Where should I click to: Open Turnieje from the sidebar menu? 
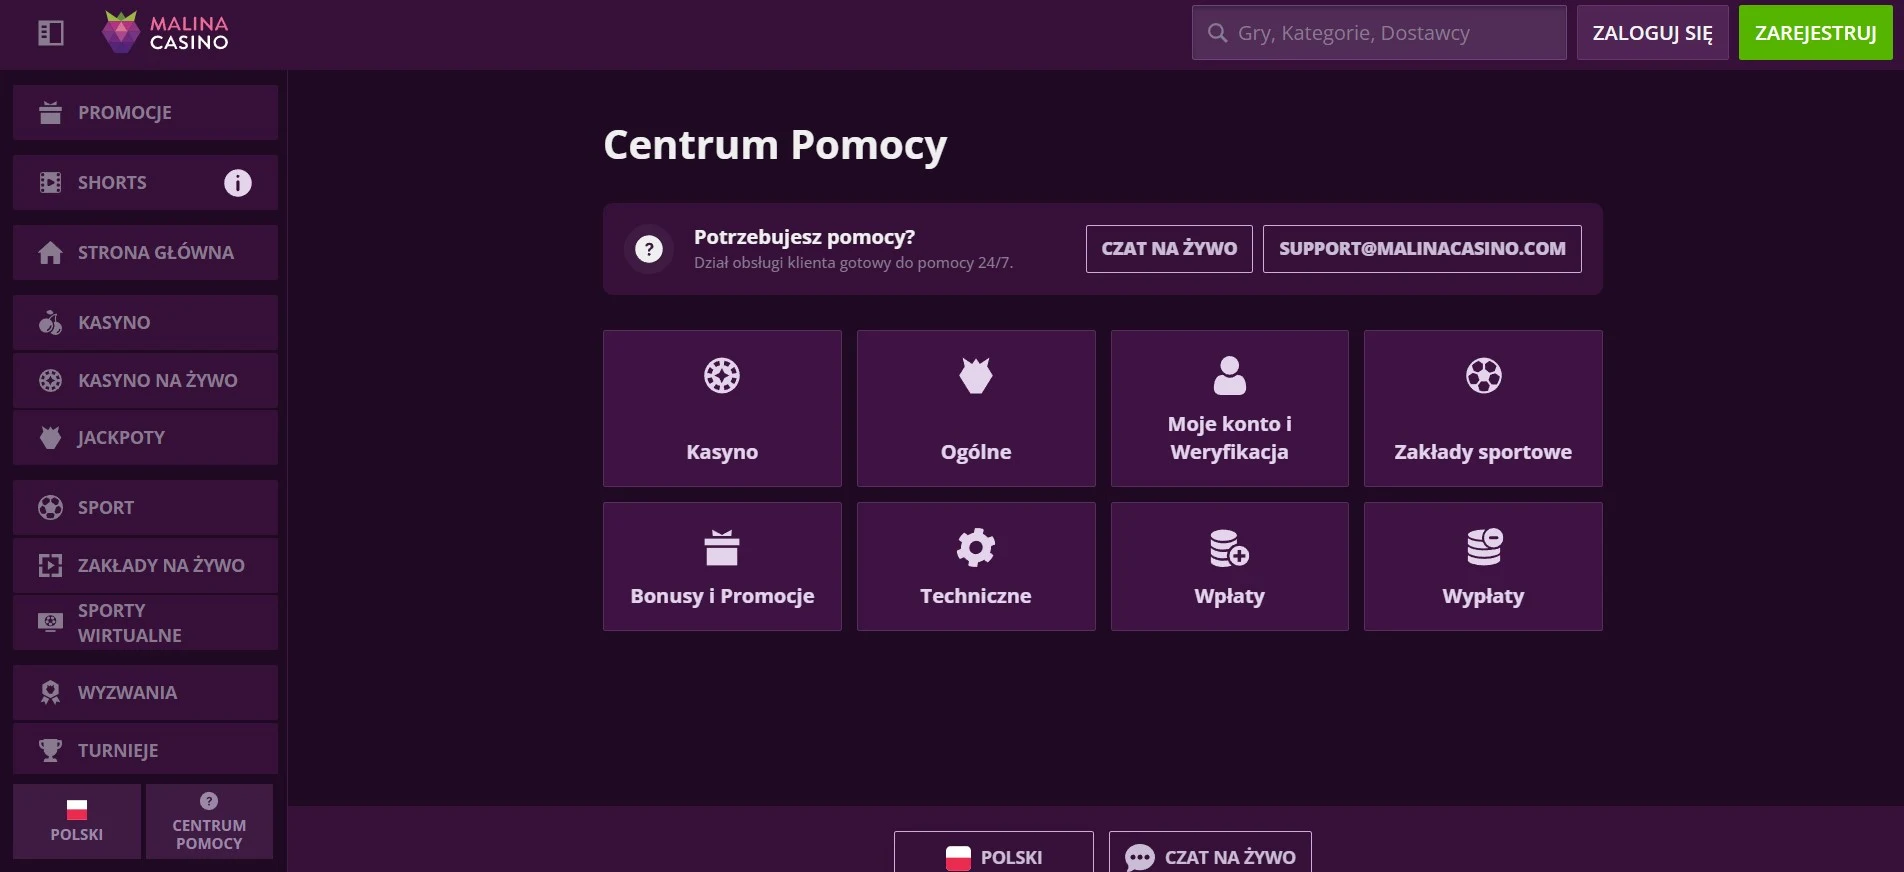(x=145, y=750)
